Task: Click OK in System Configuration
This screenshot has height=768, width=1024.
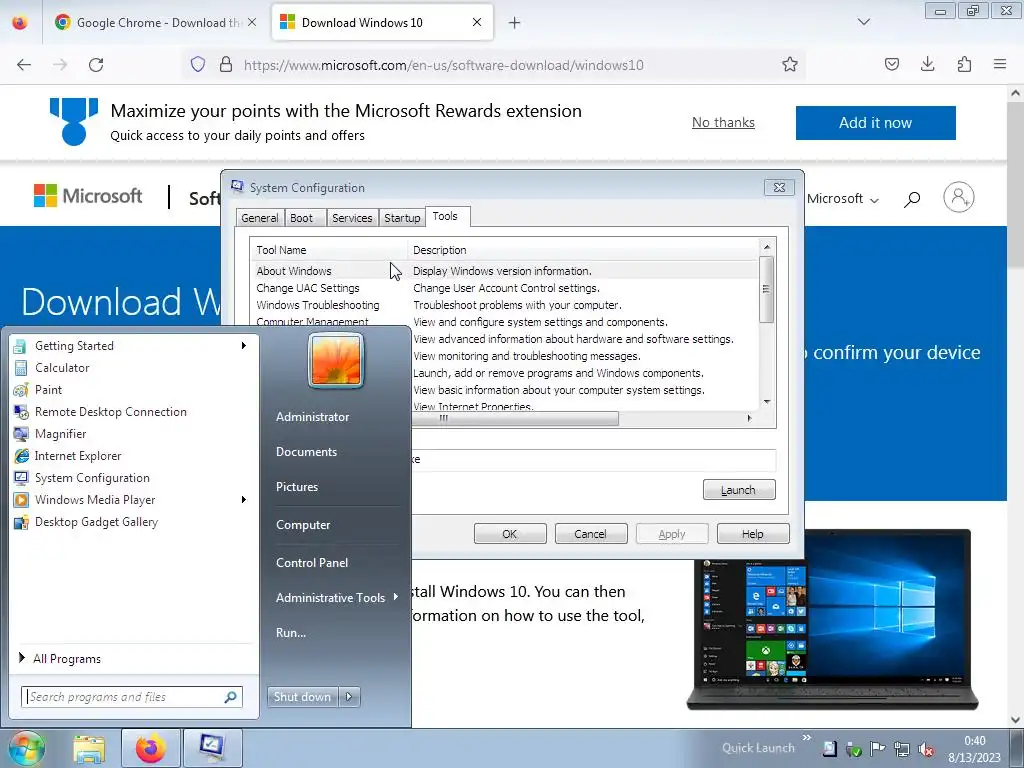Action: (x=509, y=534)
